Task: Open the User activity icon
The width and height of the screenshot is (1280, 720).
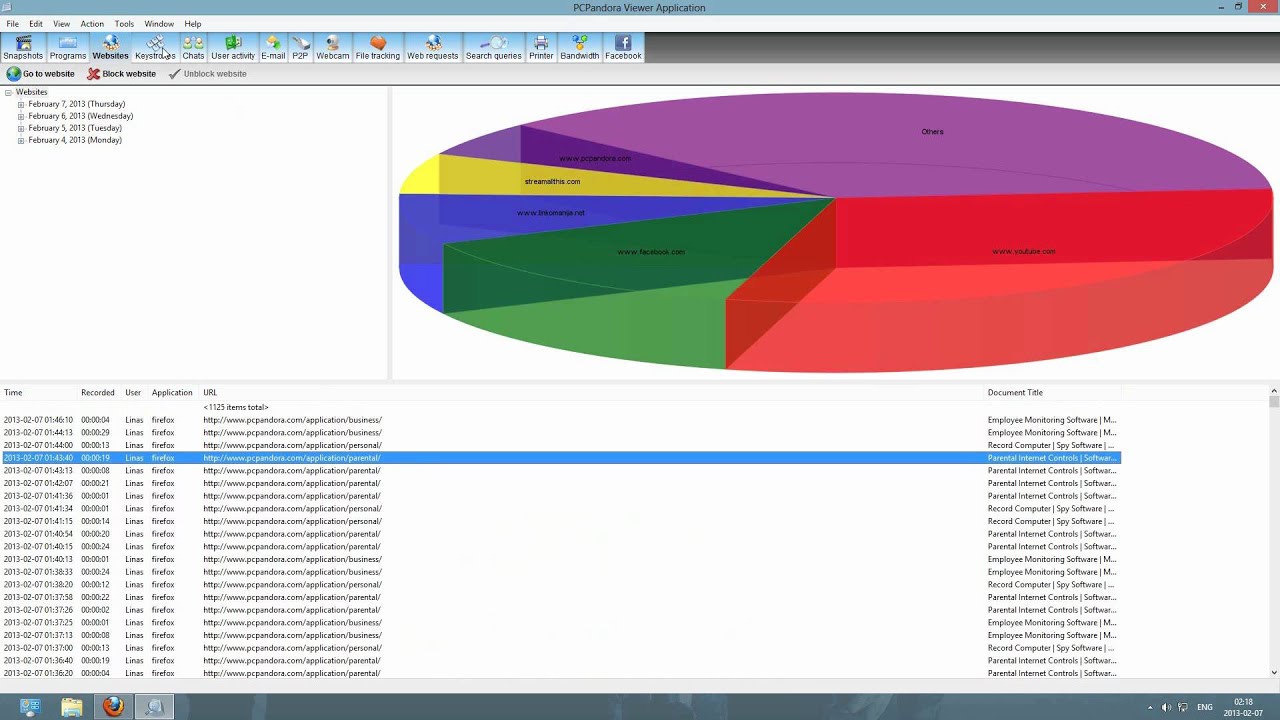Action: pos(233,47)
